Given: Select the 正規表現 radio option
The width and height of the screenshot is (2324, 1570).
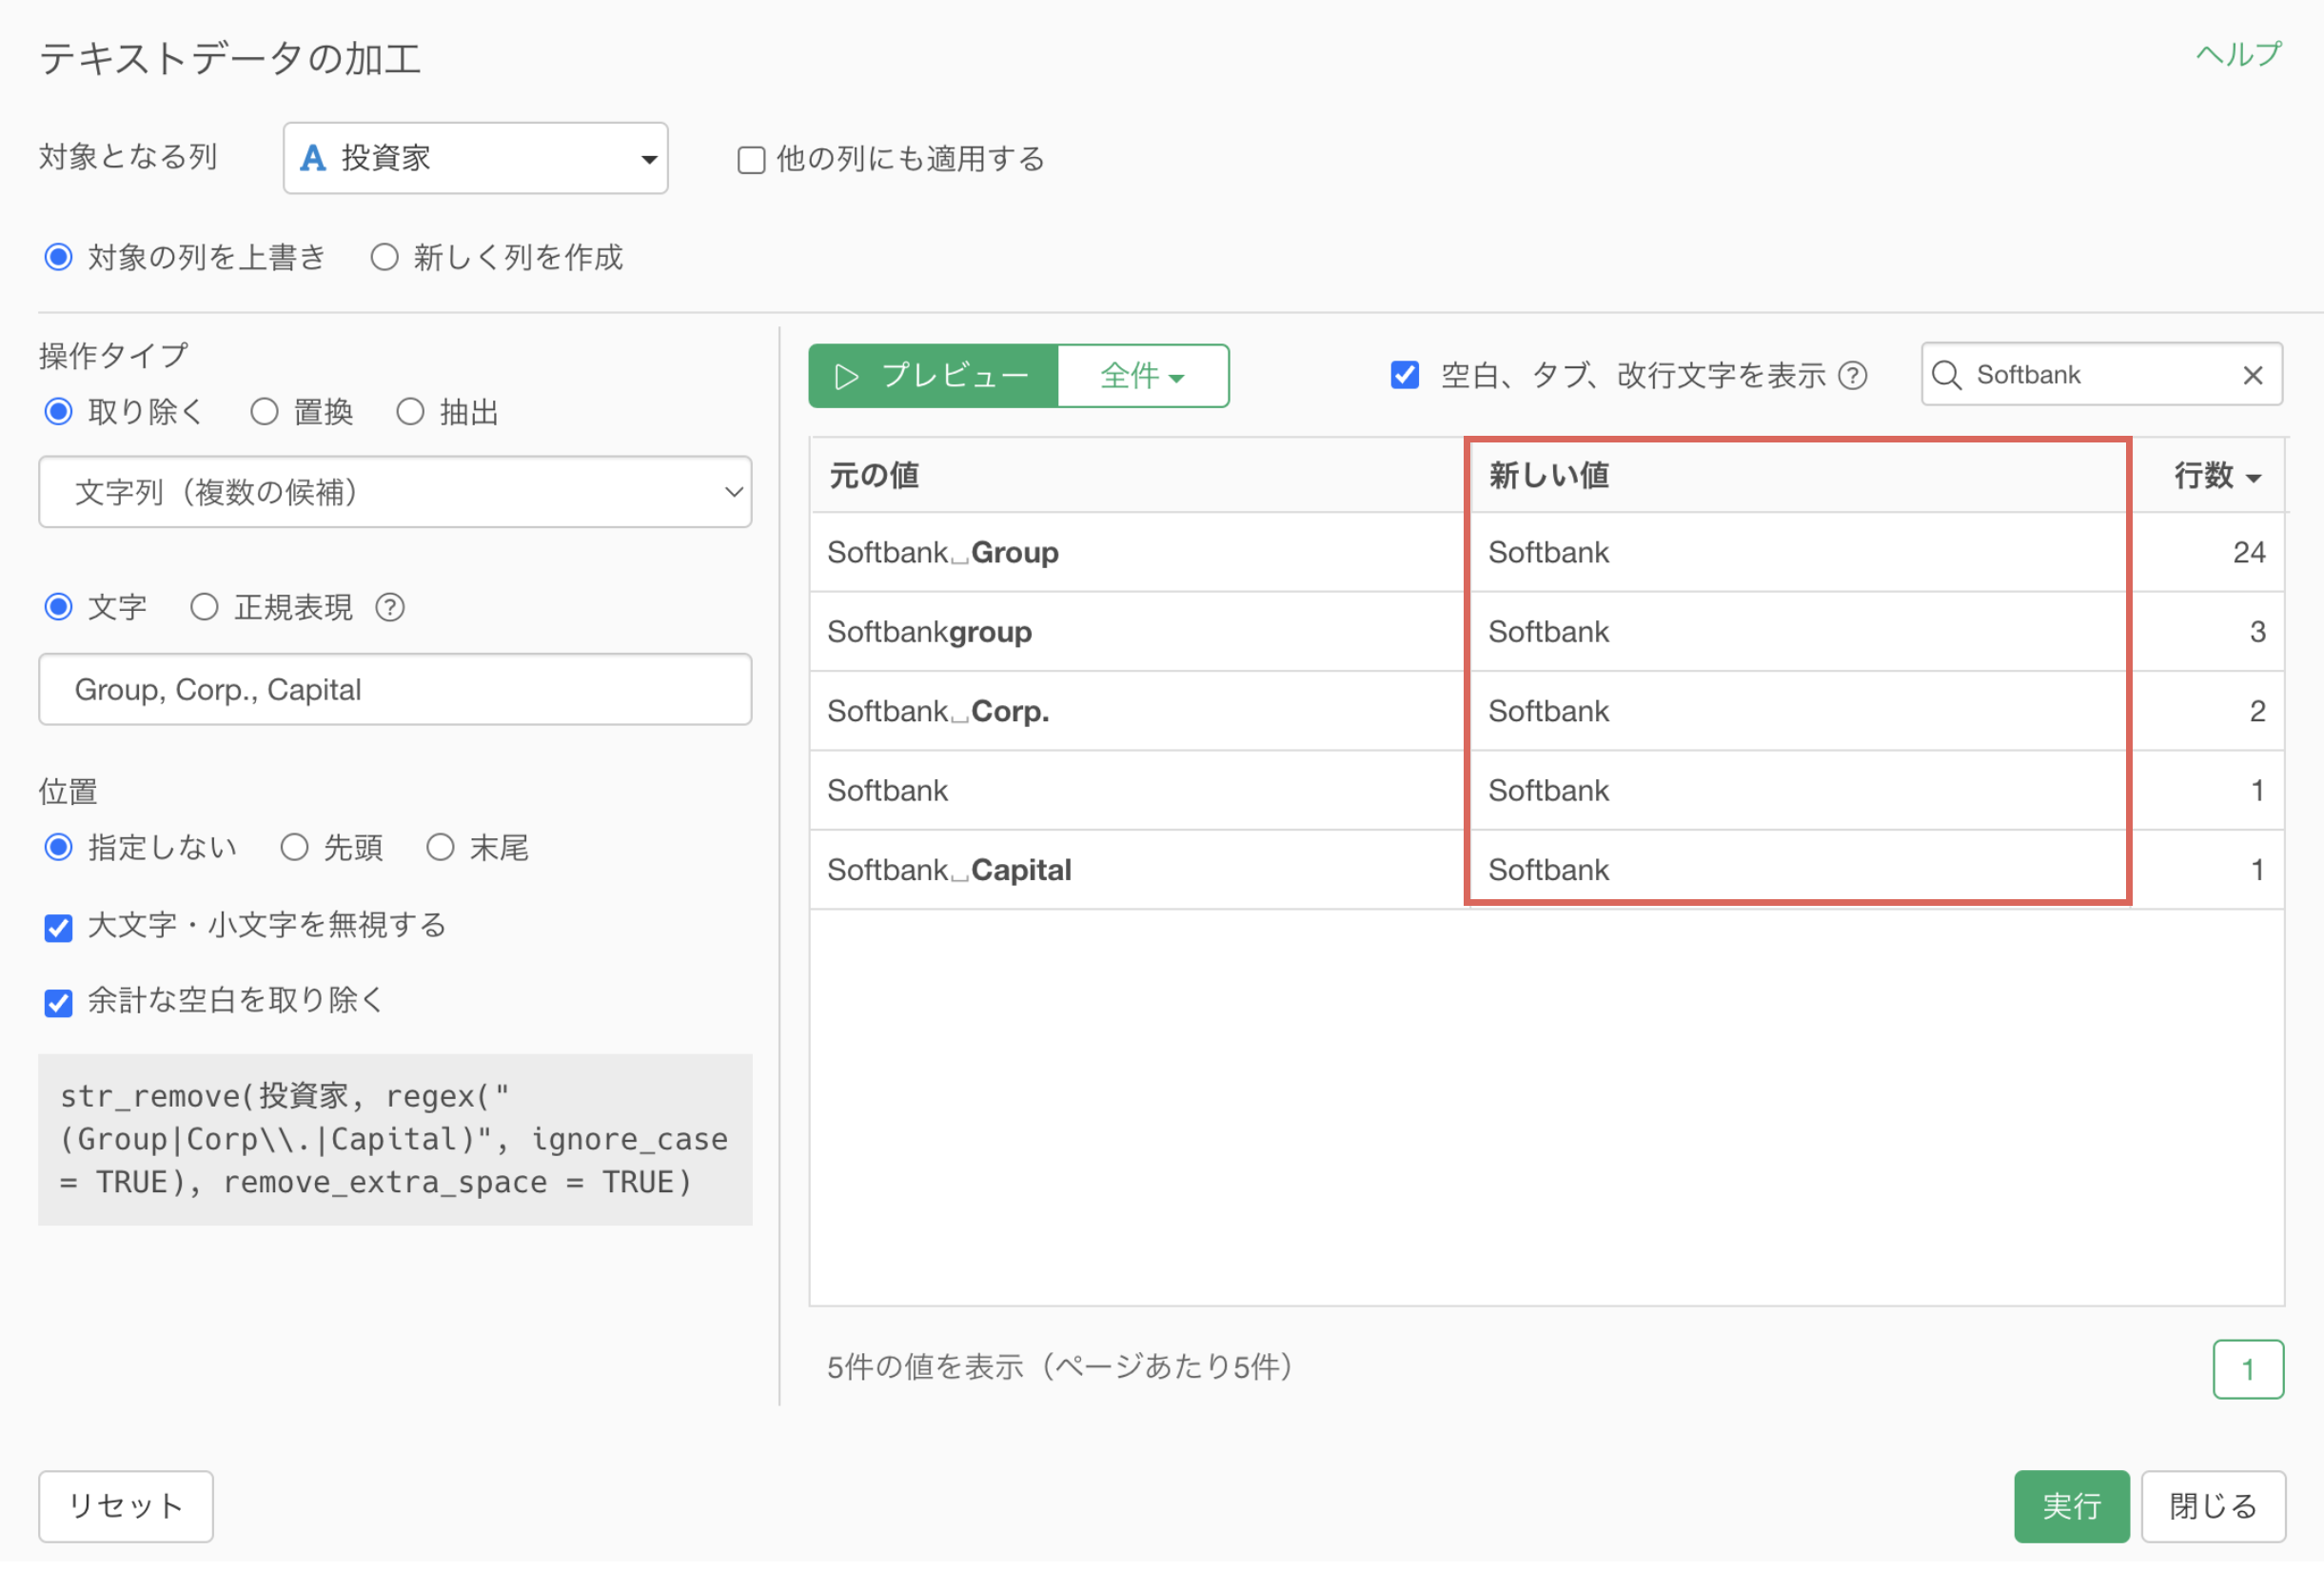Looking at the screenshot, I should 204,607.
